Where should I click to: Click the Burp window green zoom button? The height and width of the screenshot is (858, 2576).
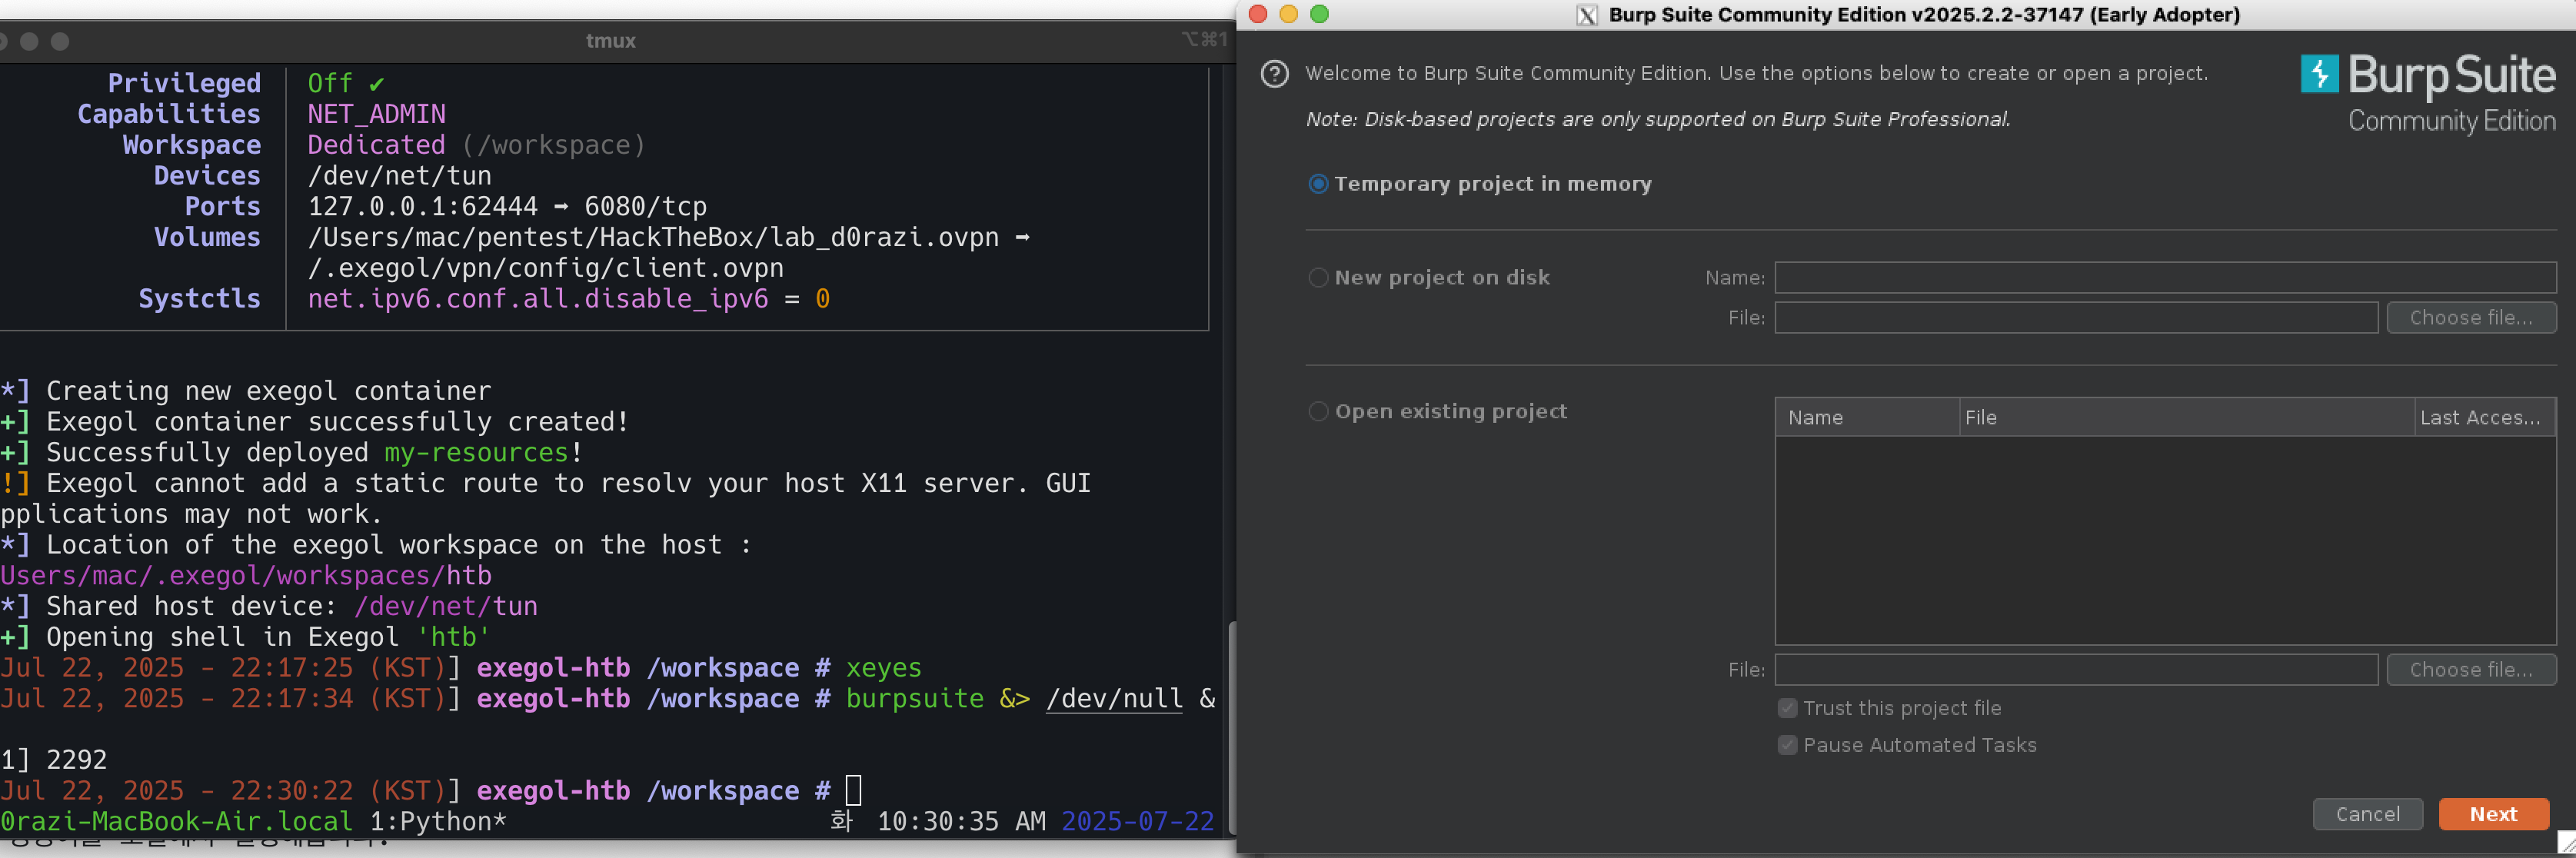coord(1319,14)
